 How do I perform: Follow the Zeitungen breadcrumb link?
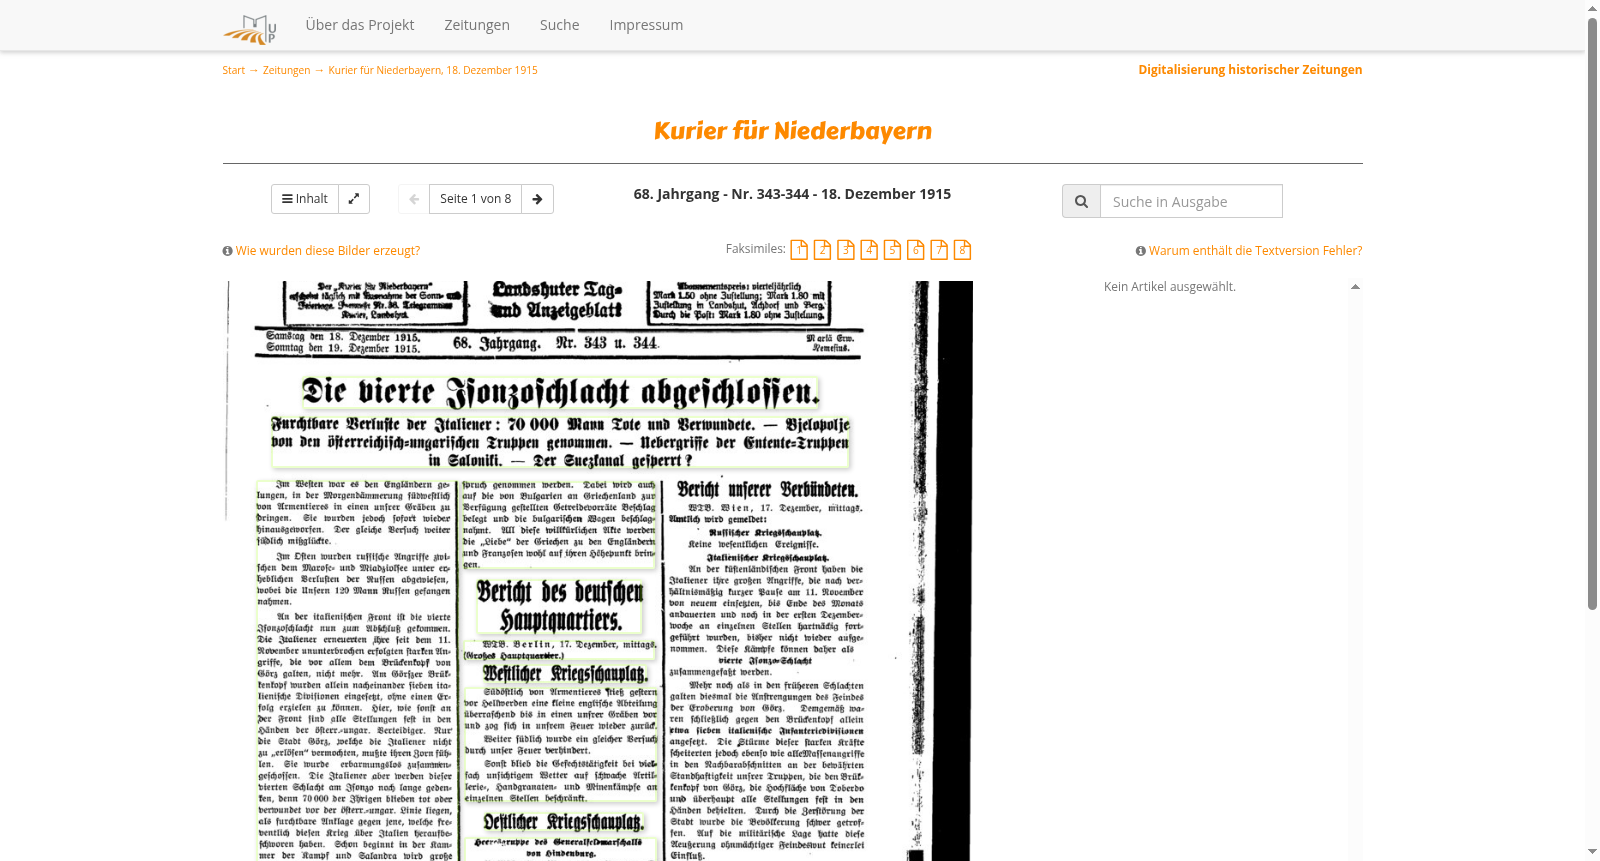286,70
